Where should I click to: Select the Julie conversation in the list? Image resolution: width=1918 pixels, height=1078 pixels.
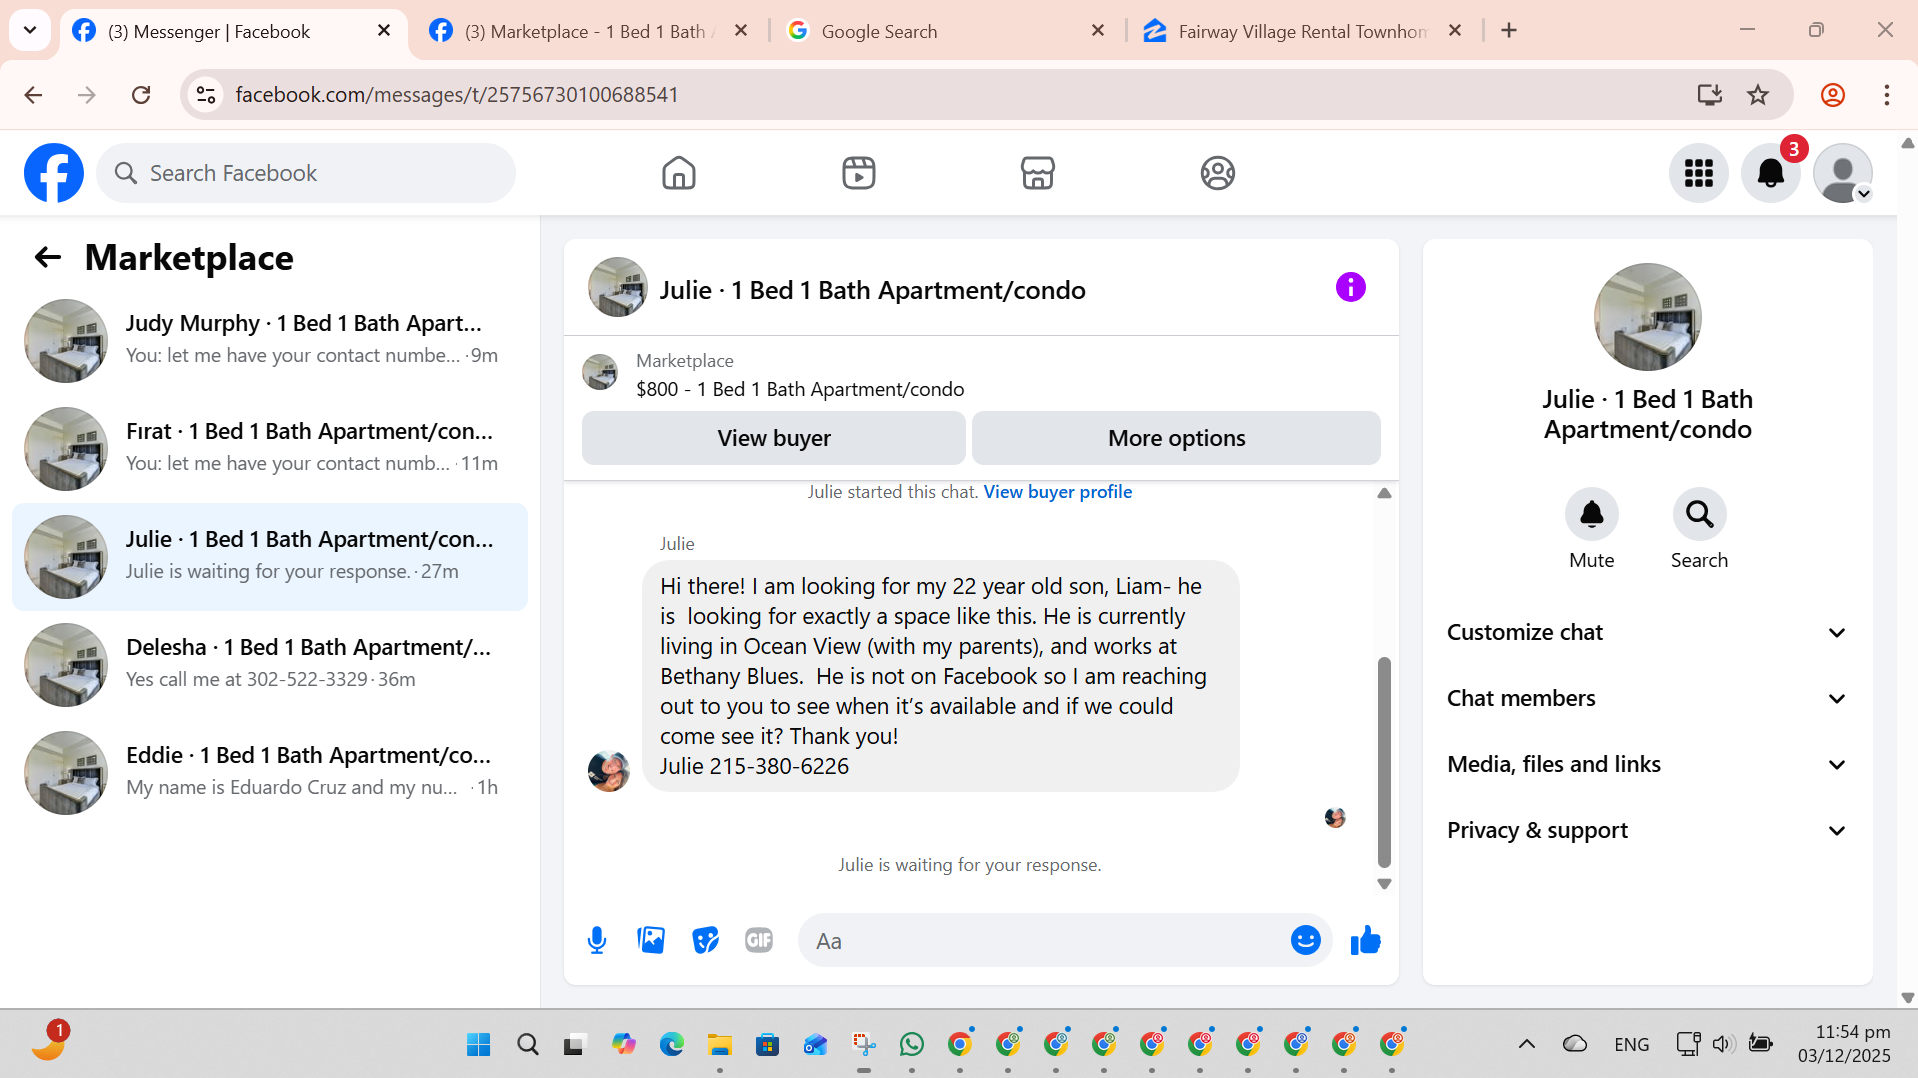point(270,557)
